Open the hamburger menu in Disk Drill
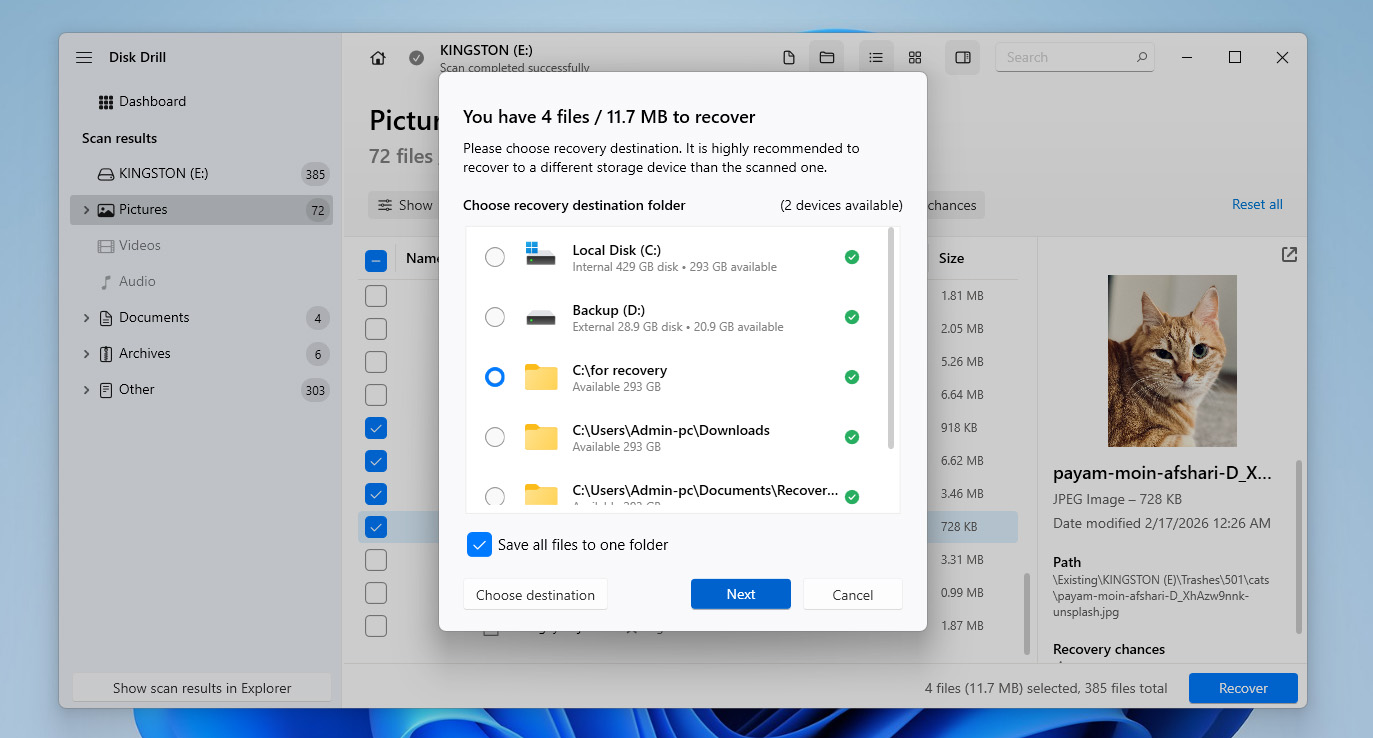This screenshot has width=1373, height=738. (84, 58)
